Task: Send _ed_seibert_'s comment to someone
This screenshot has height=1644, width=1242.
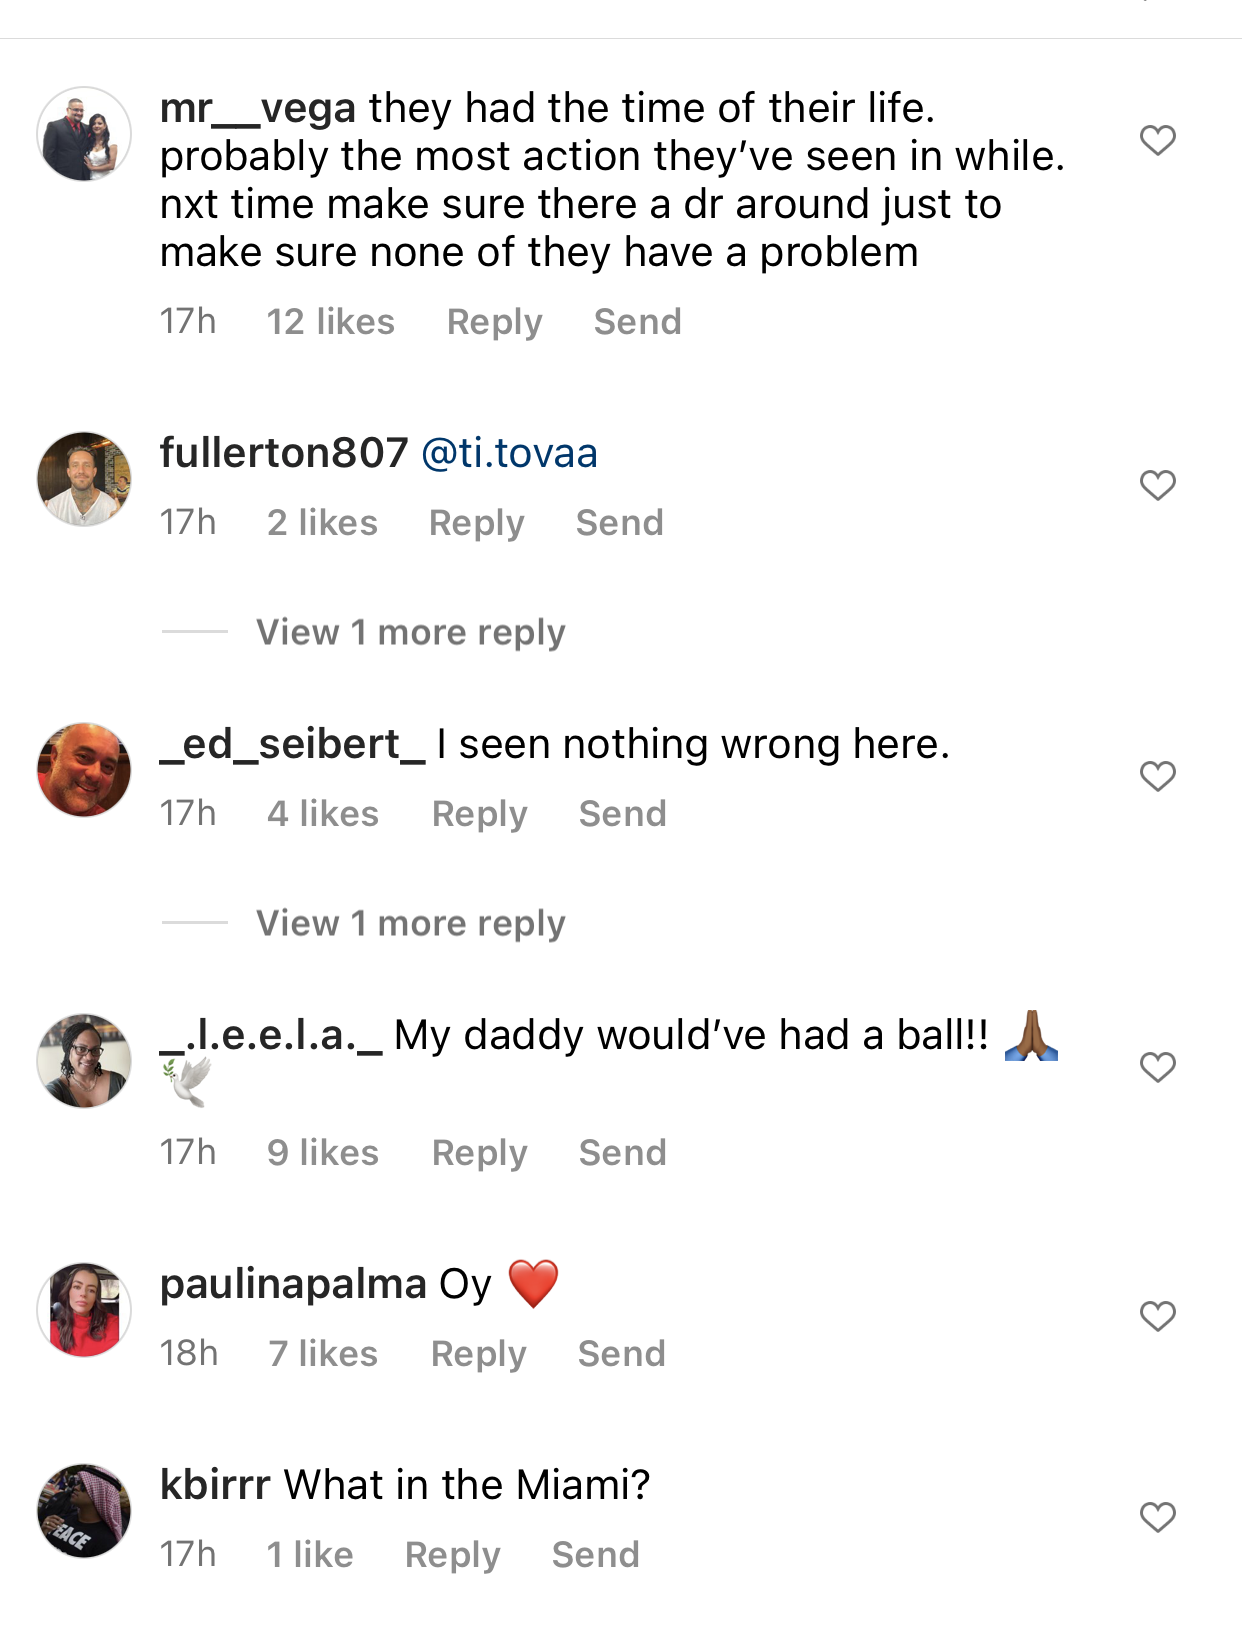Action: pyautogui.click(x=622, y=813)
